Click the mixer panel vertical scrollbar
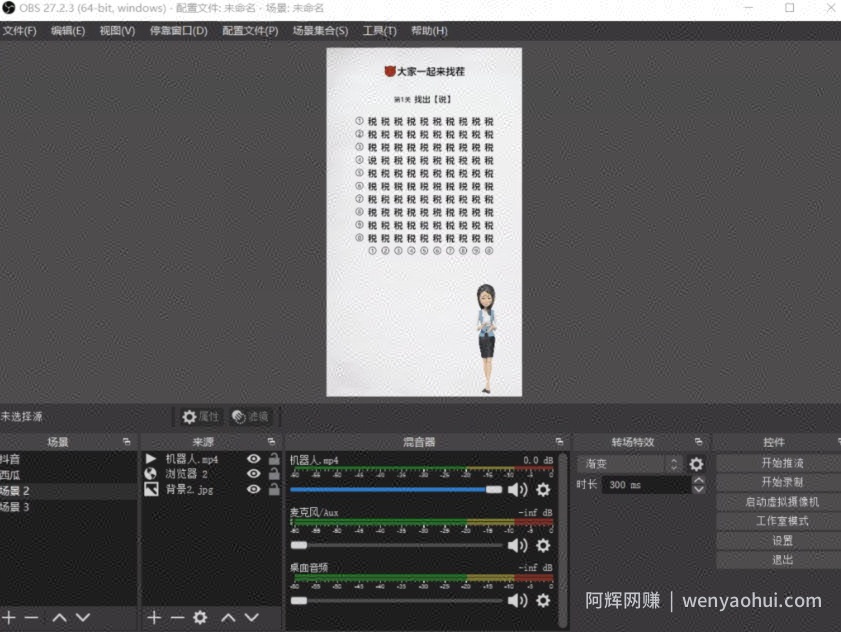Screen dimensions: 841x632 tap(563, 540)
